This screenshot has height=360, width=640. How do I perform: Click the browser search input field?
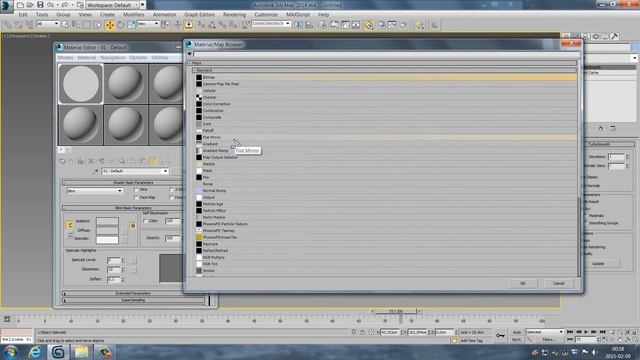point(386,54)
